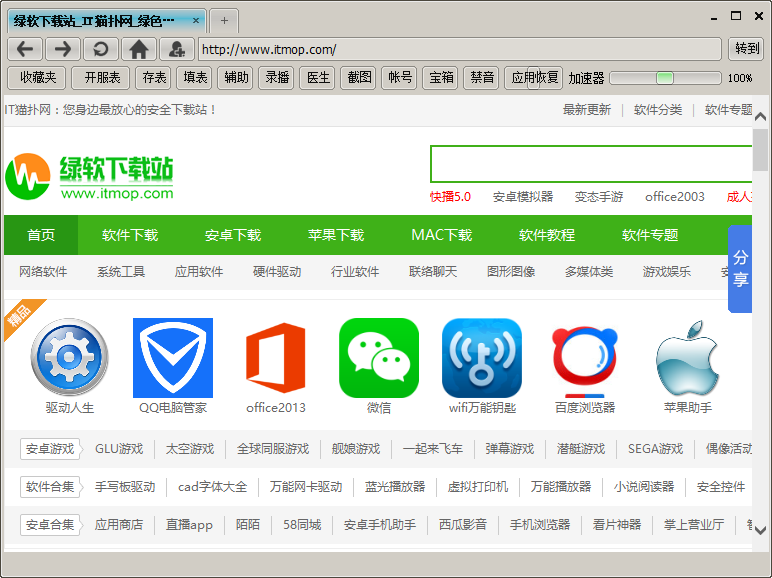
Task: Open the GLU游戏 link
Action: click(119, 449)
